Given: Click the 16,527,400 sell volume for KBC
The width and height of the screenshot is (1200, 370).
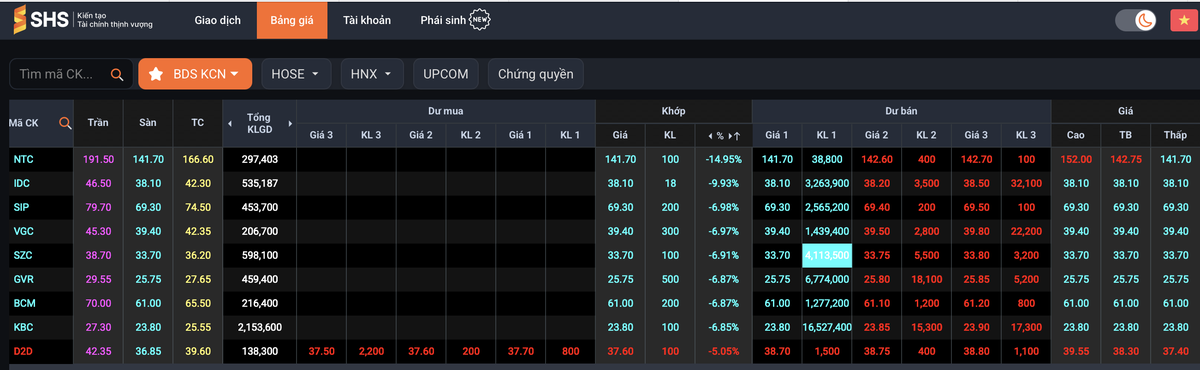Looking at the screenshot, I should pyautogui.click(x=826, y=327).
